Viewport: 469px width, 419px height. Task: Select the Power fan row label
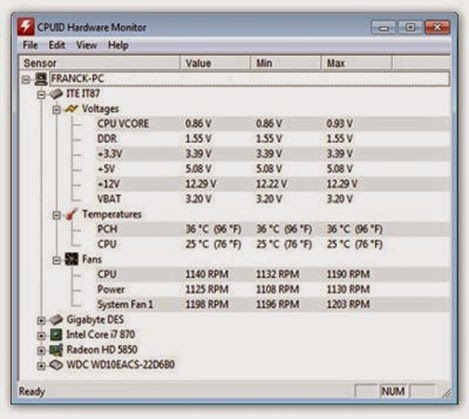coord(111,289)
